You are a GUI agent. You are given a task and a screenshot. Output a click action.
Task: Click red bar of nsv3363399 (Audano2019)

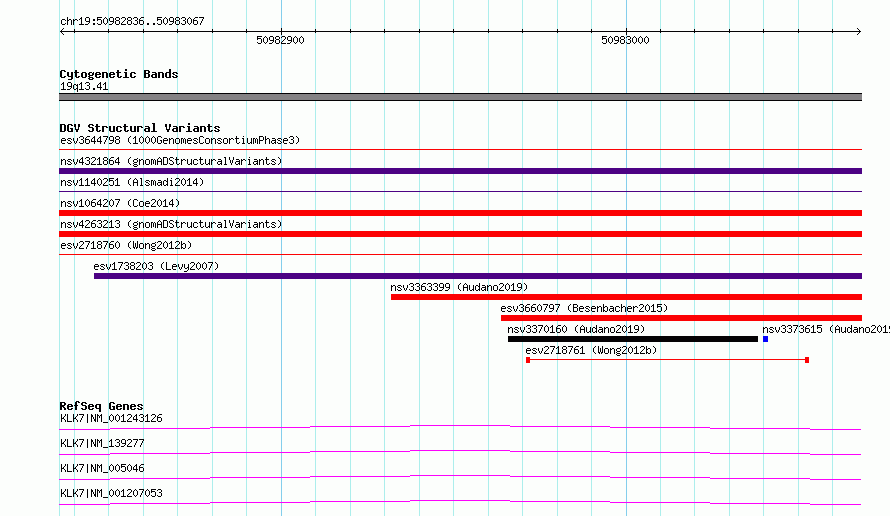(x=627, y=297)
